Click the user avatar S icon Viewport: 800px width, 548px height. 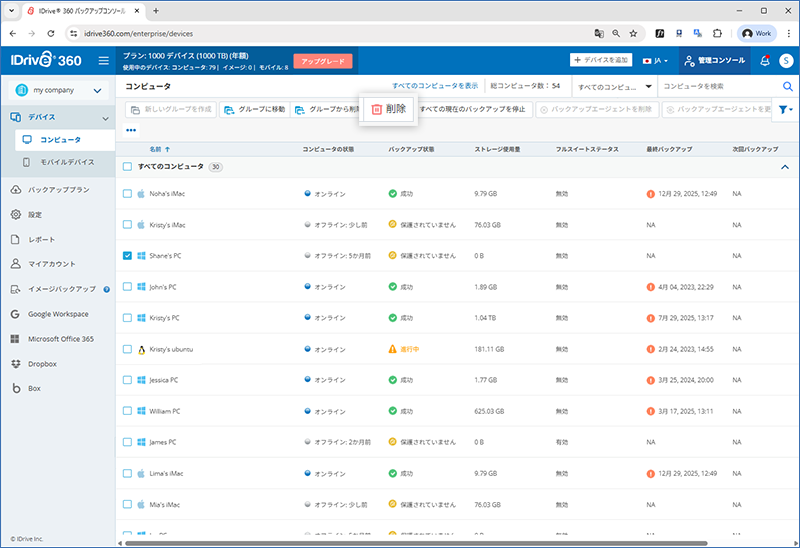point(784,61)
